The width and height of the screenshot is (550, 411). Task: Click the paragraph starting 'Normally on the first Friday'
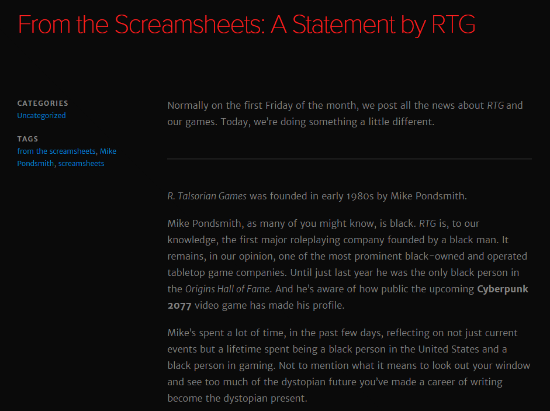[x=345, y=114]
